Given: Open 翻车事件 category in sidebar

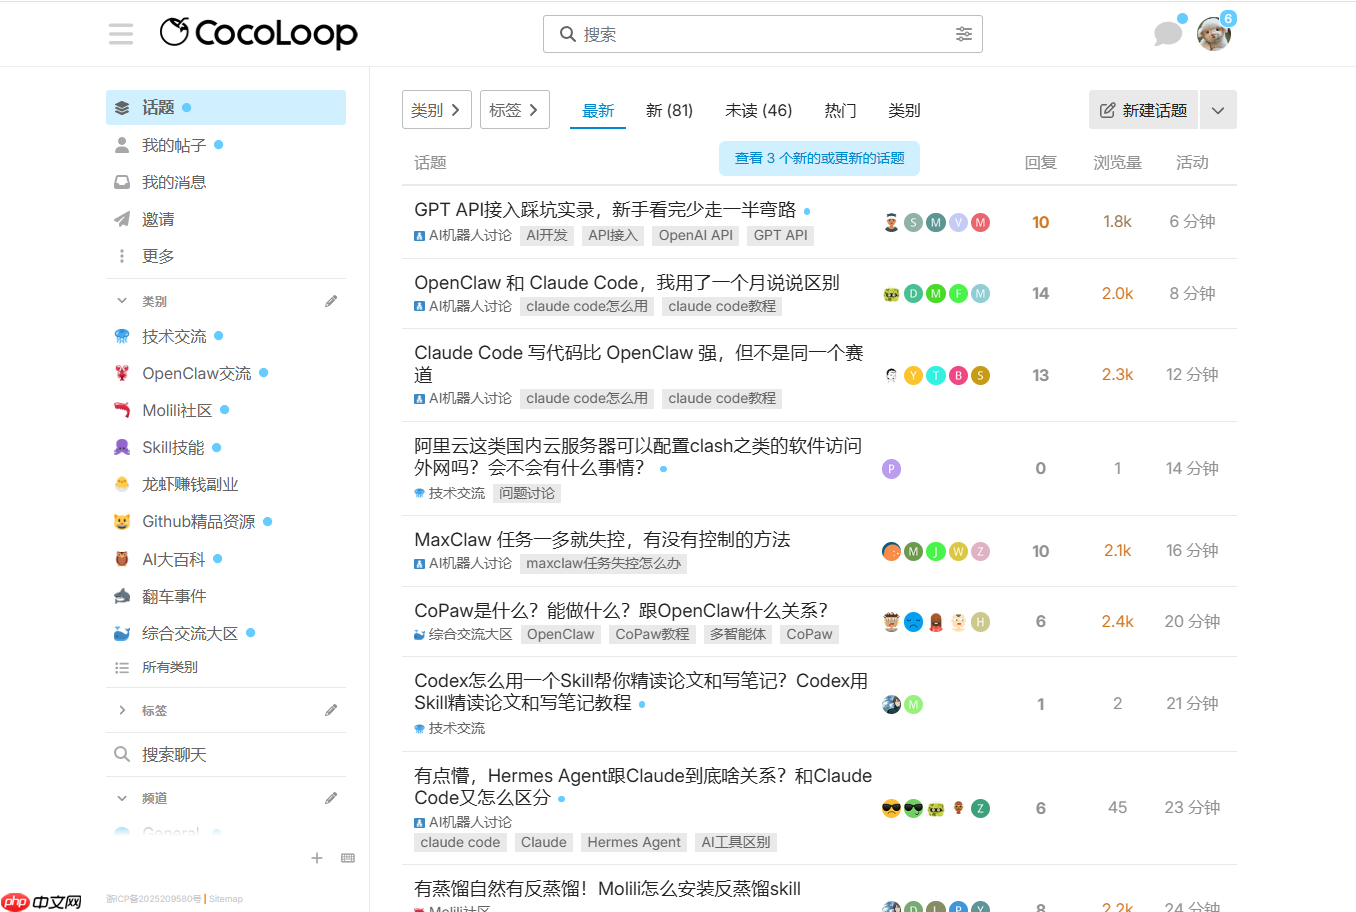Looking at the screenshot, I should 226,596.
